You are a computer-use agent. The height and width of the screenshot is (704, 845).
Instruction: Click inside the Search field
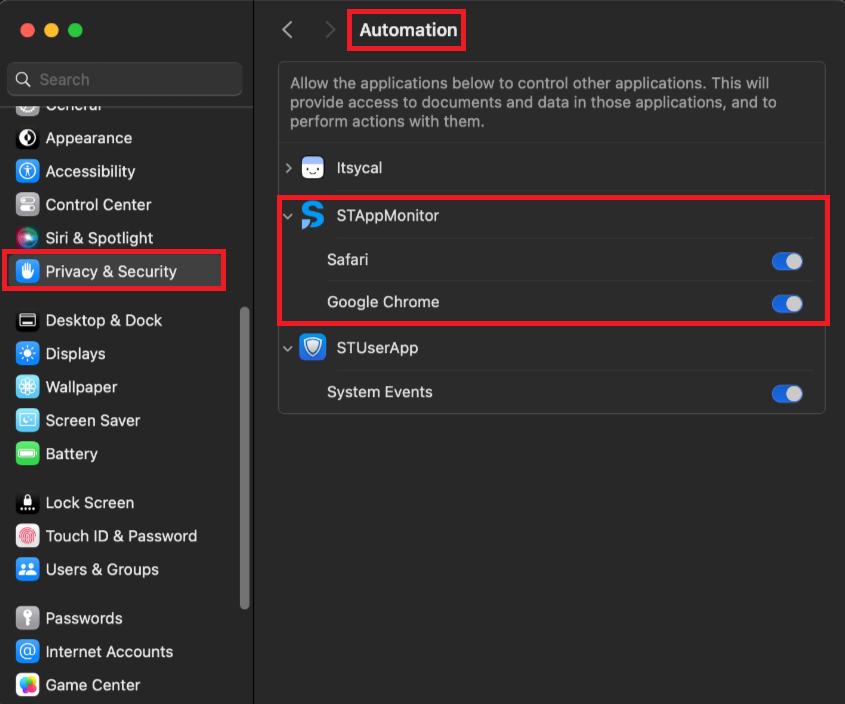125,79
